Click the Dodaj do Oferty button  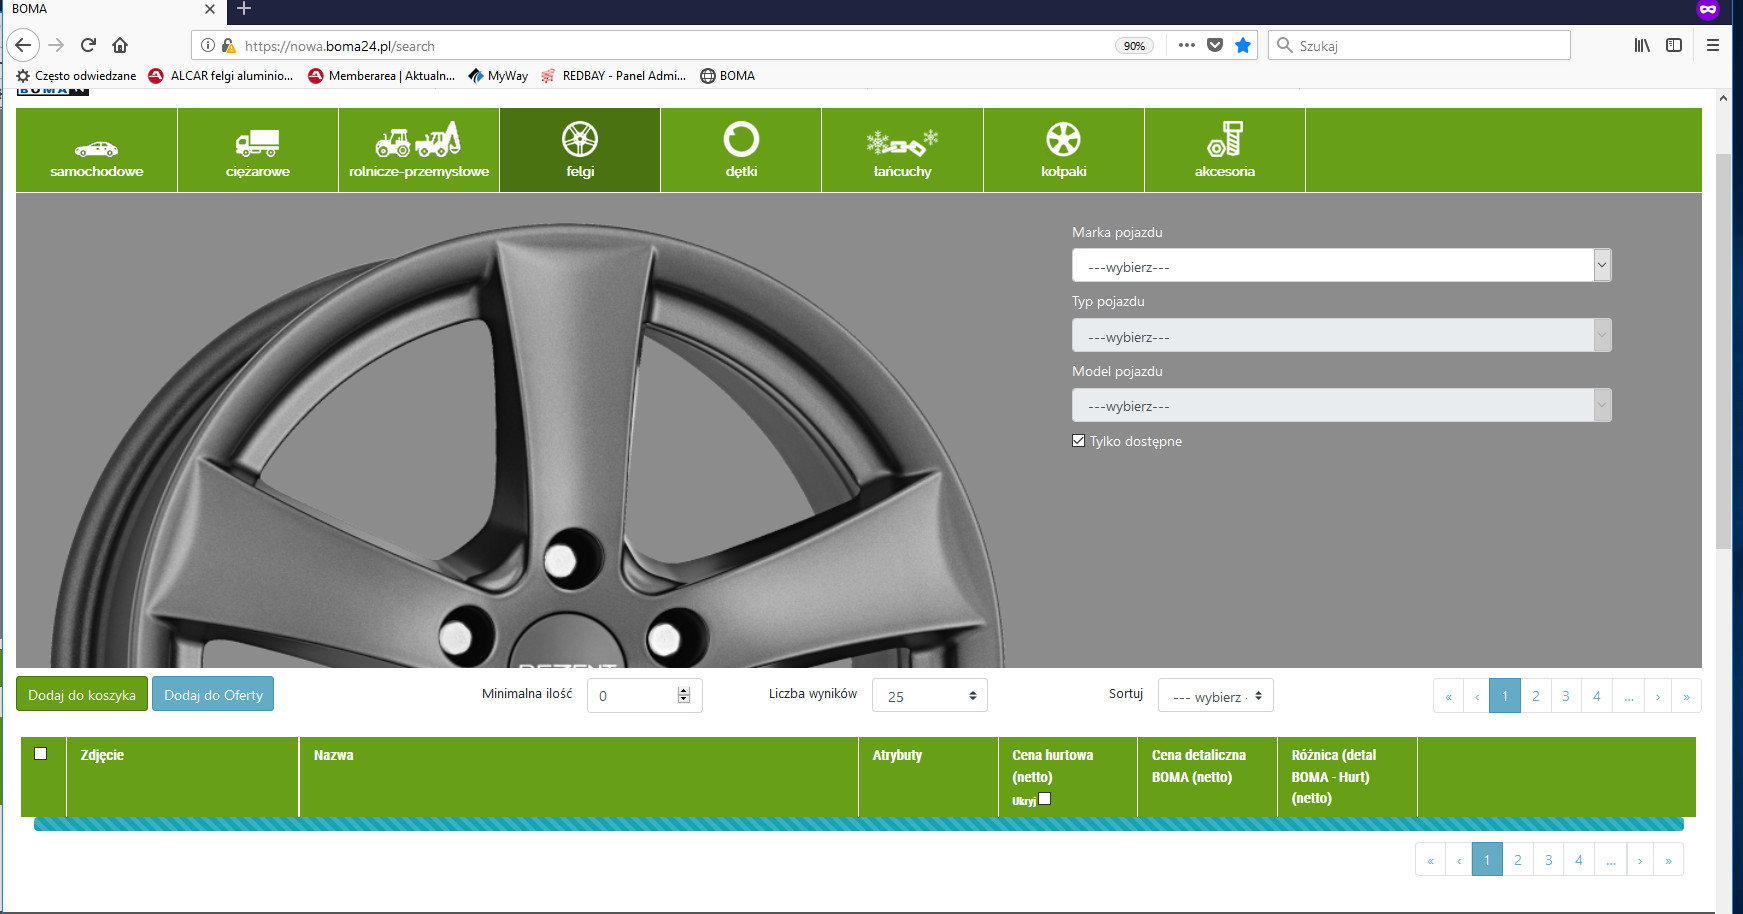213,695
